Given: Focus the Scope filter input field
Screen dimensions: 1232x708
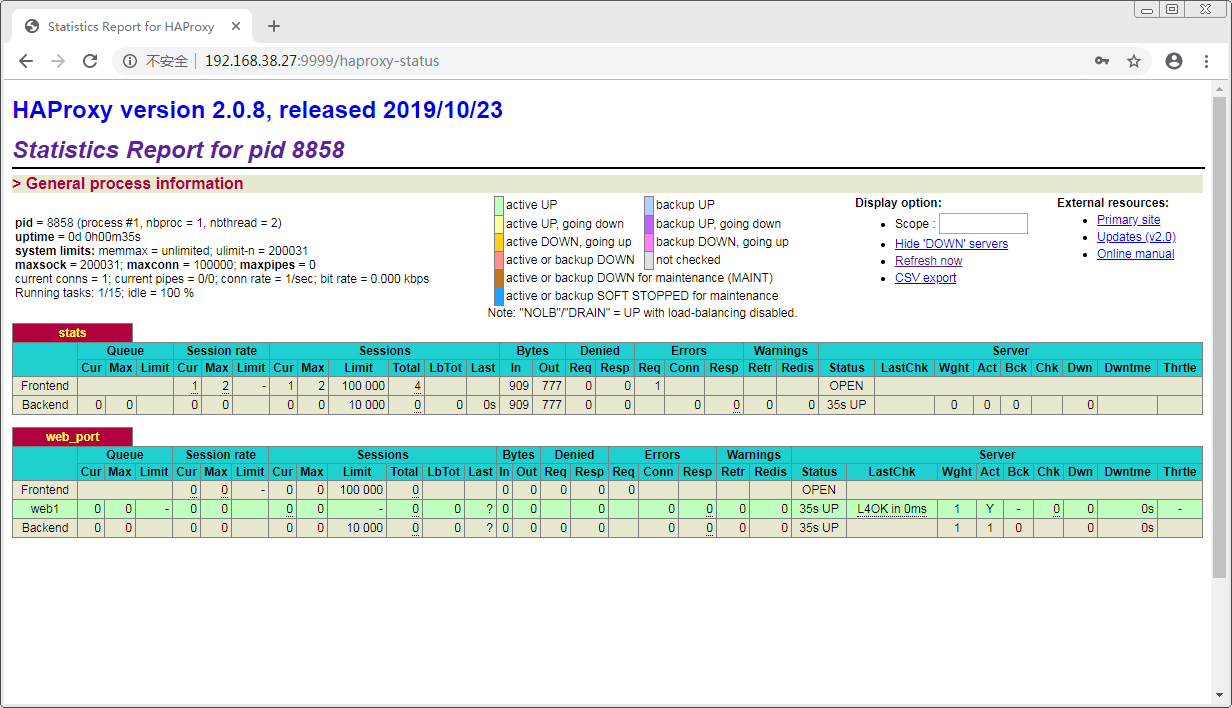Looking at the screenshot, I should point(983,223).
